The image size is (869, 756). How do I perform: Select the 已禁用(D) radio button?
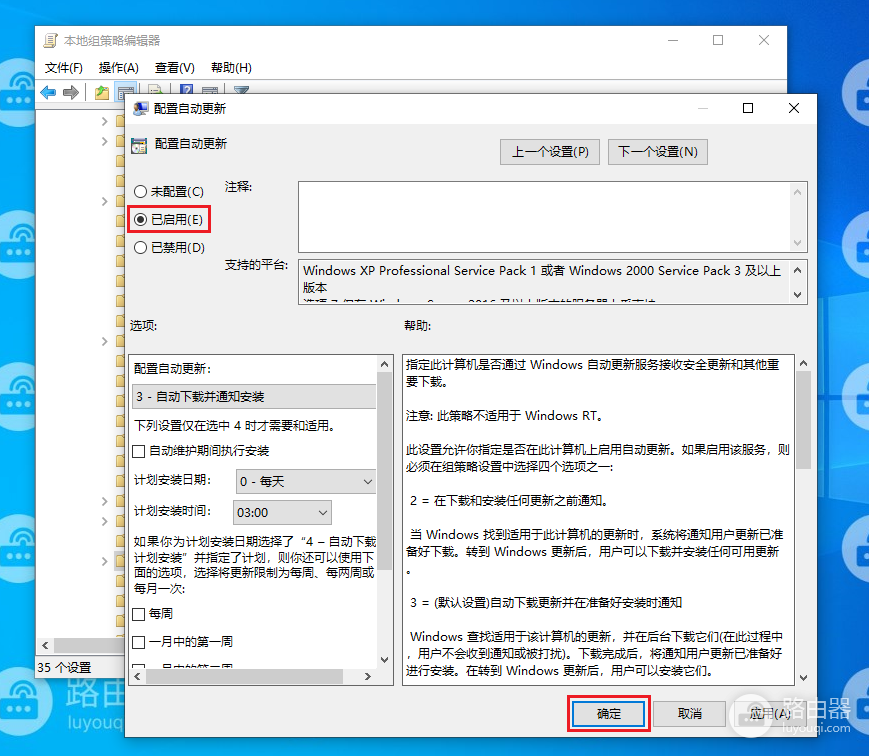[x=141, y=247]
